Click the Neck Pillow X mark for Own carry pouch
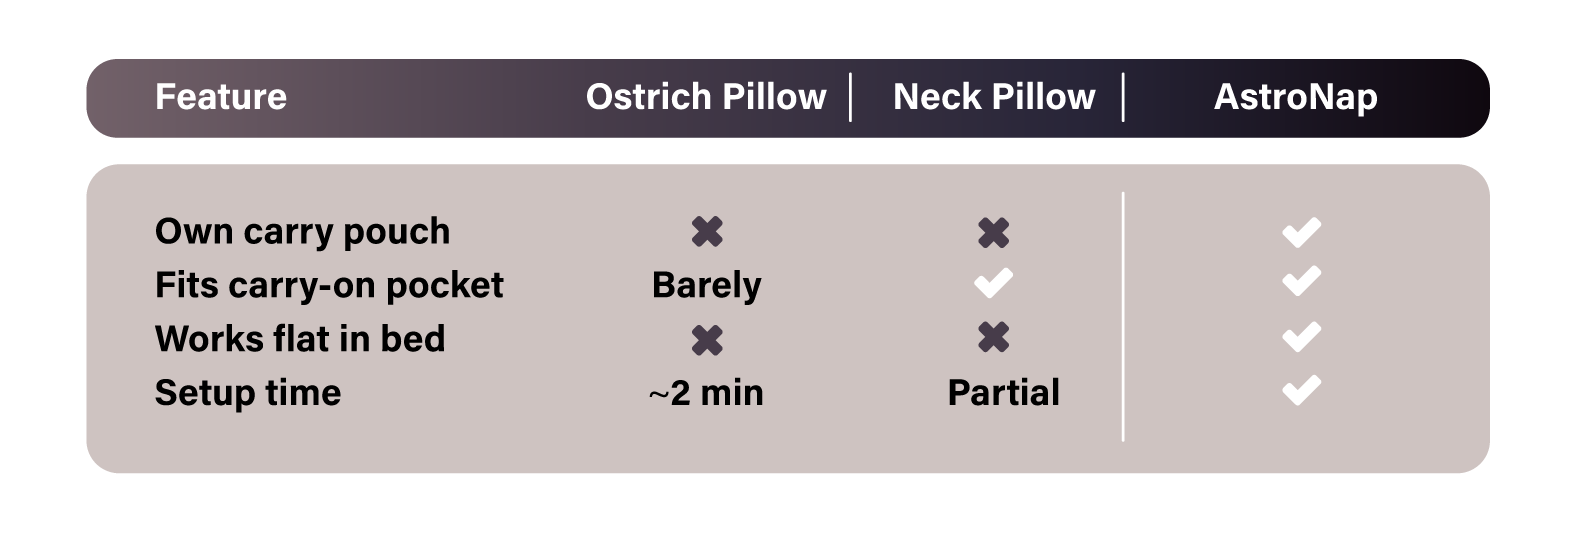The height and width of the screenshot is (537, 1570). pyautogui.click(x=994, y=232)
